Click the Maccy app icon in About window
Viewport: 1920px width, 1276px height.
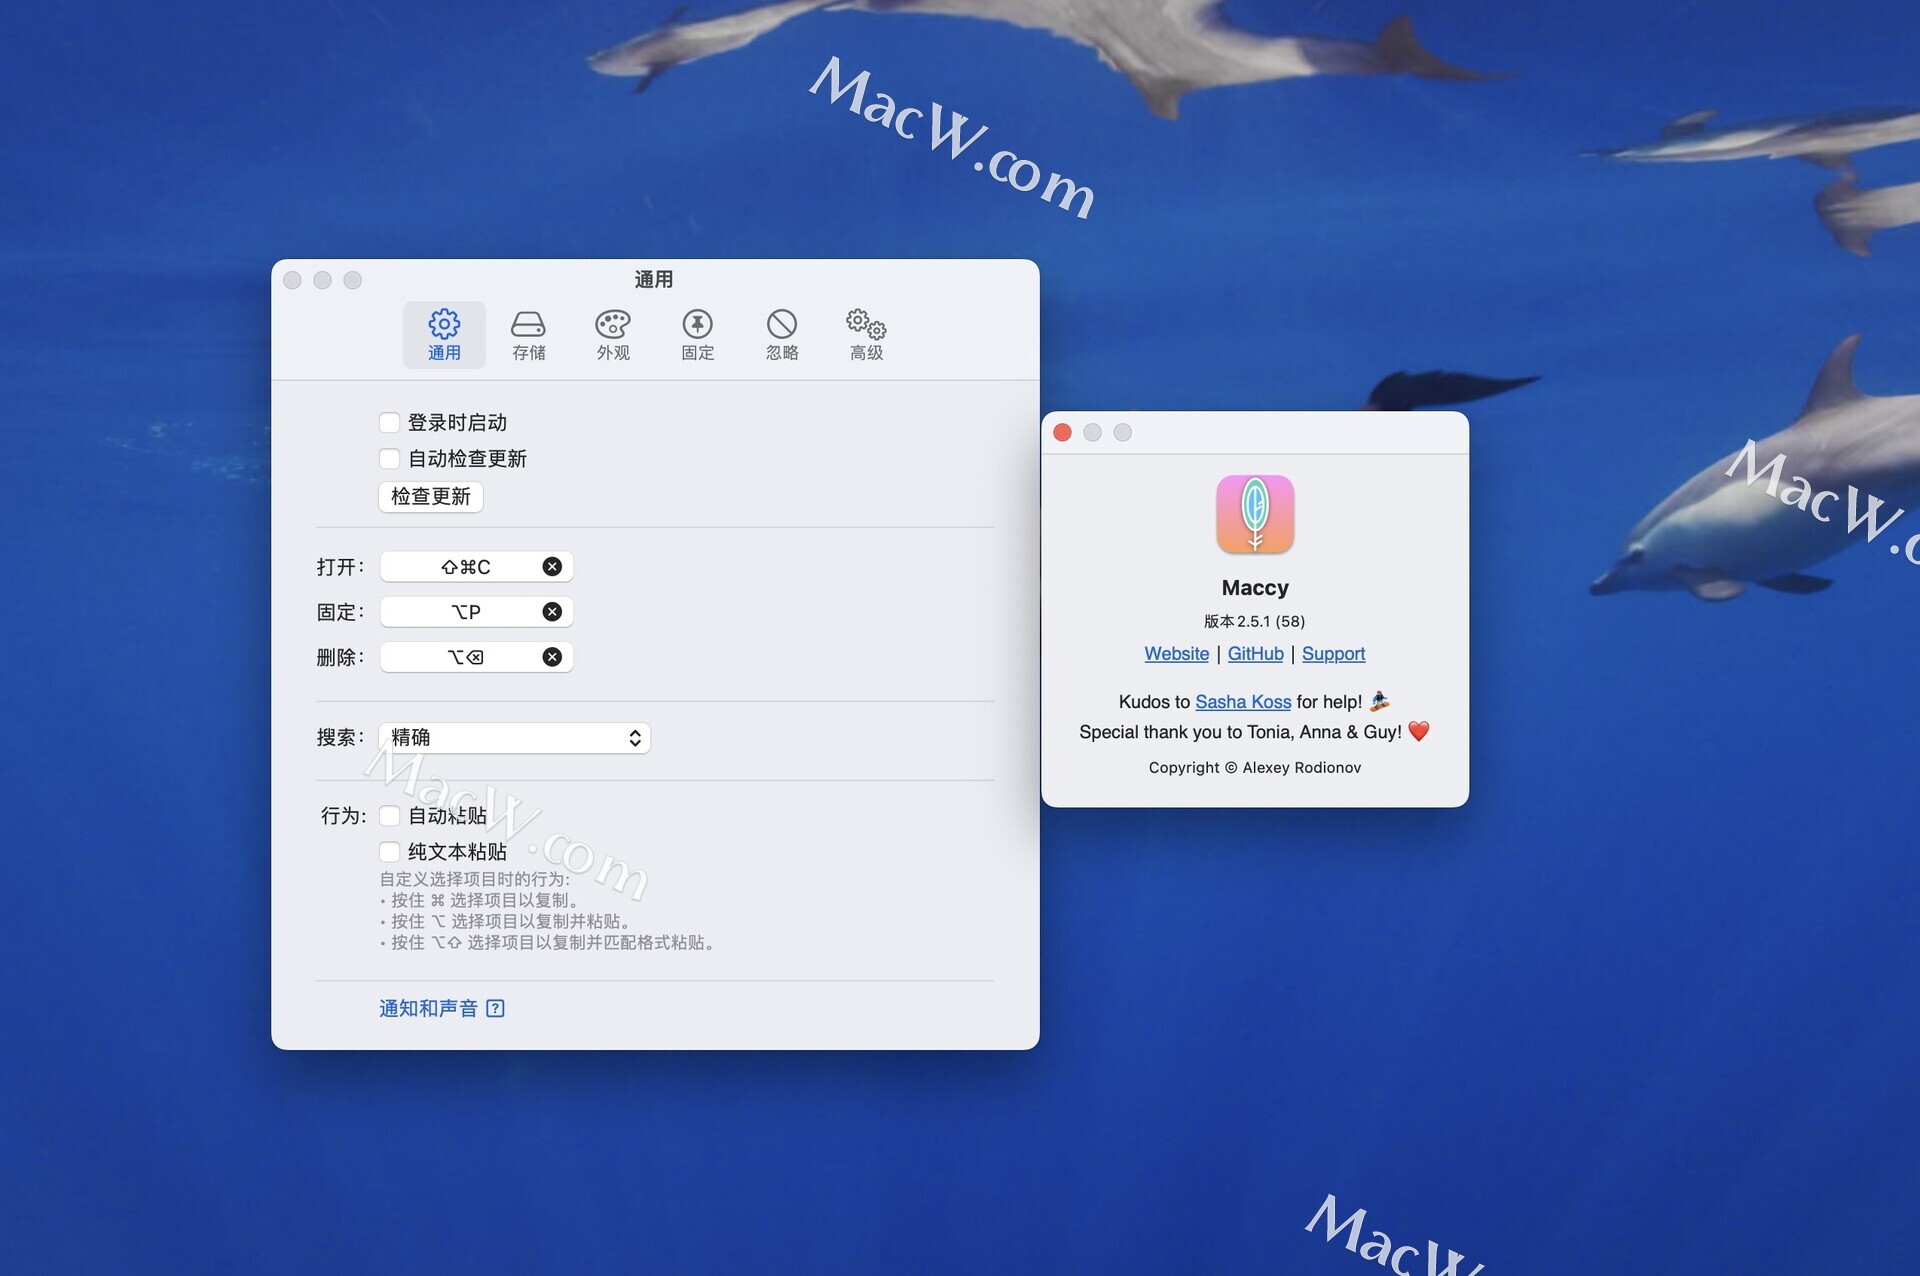(x=1255, y=514)
